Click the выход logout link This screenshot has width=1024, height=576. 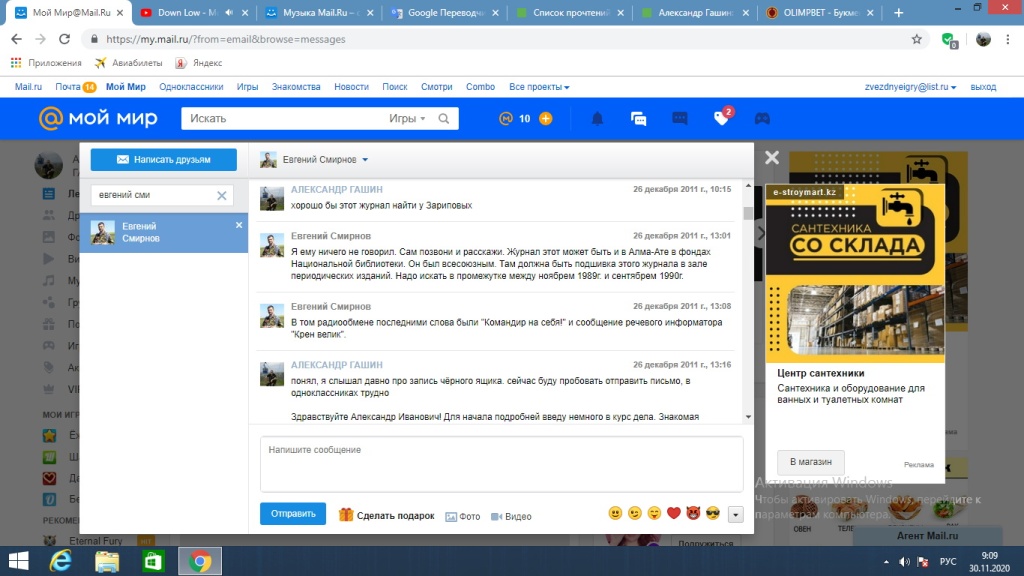pyautogui.click(x=983, y=87)
